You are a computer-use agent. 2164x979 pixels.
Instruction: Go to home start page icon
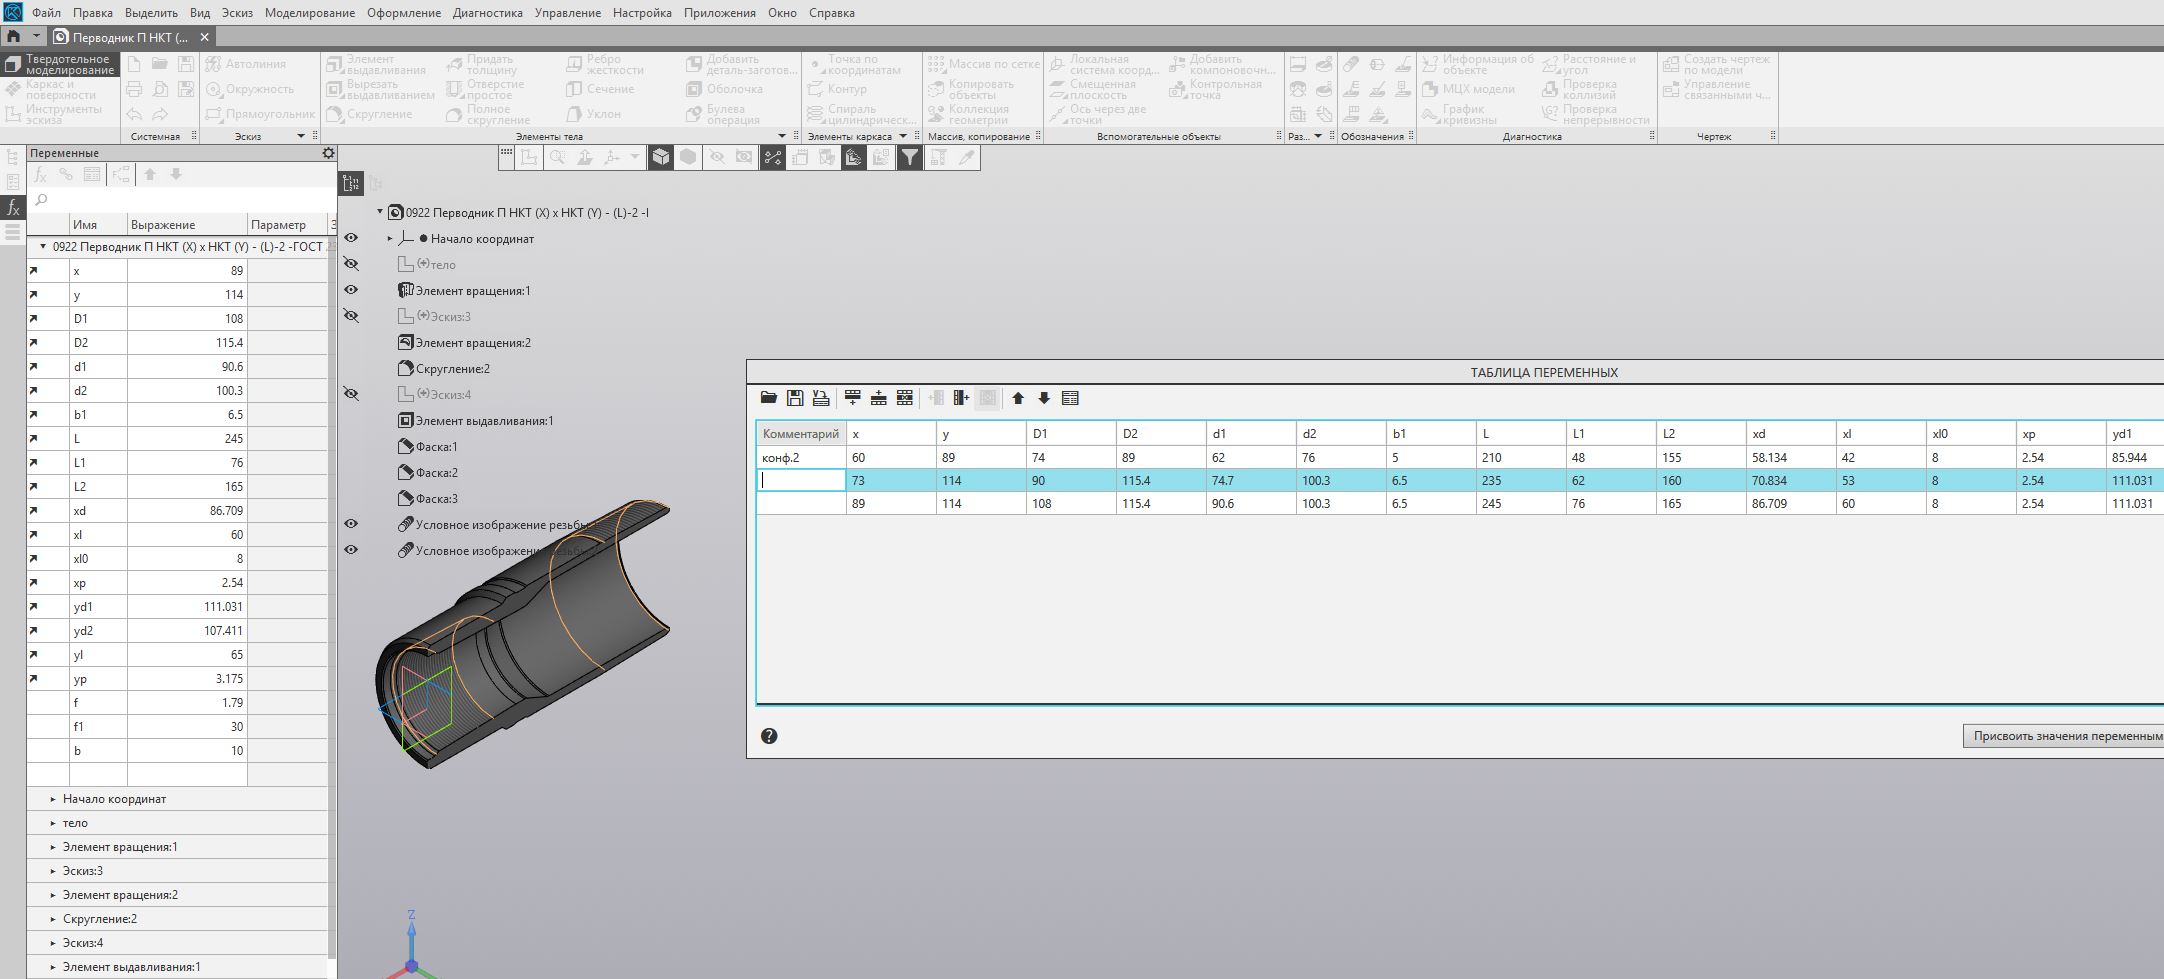[13, 36]
